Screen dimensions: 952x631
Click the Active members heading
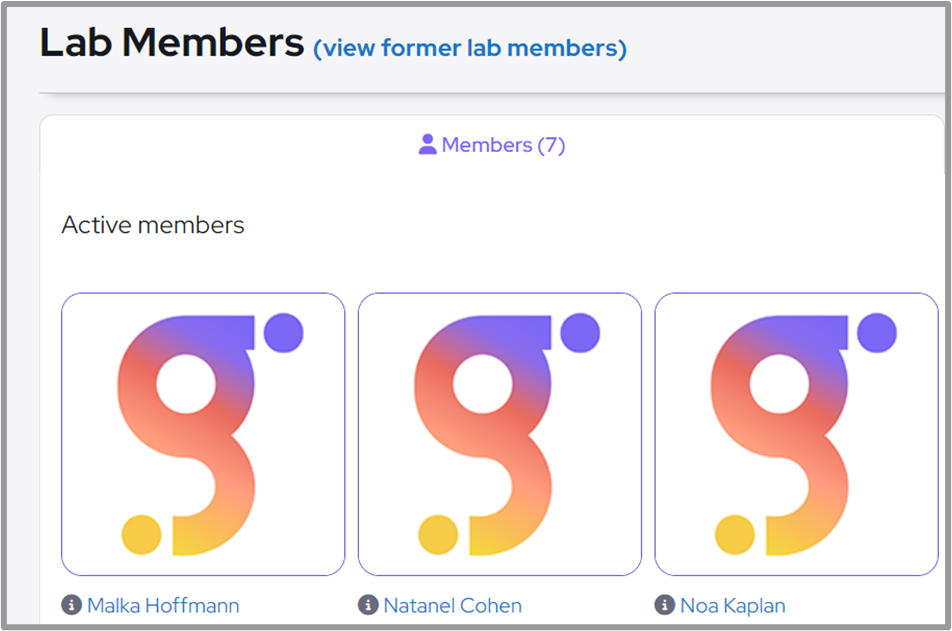click(153, 225)
